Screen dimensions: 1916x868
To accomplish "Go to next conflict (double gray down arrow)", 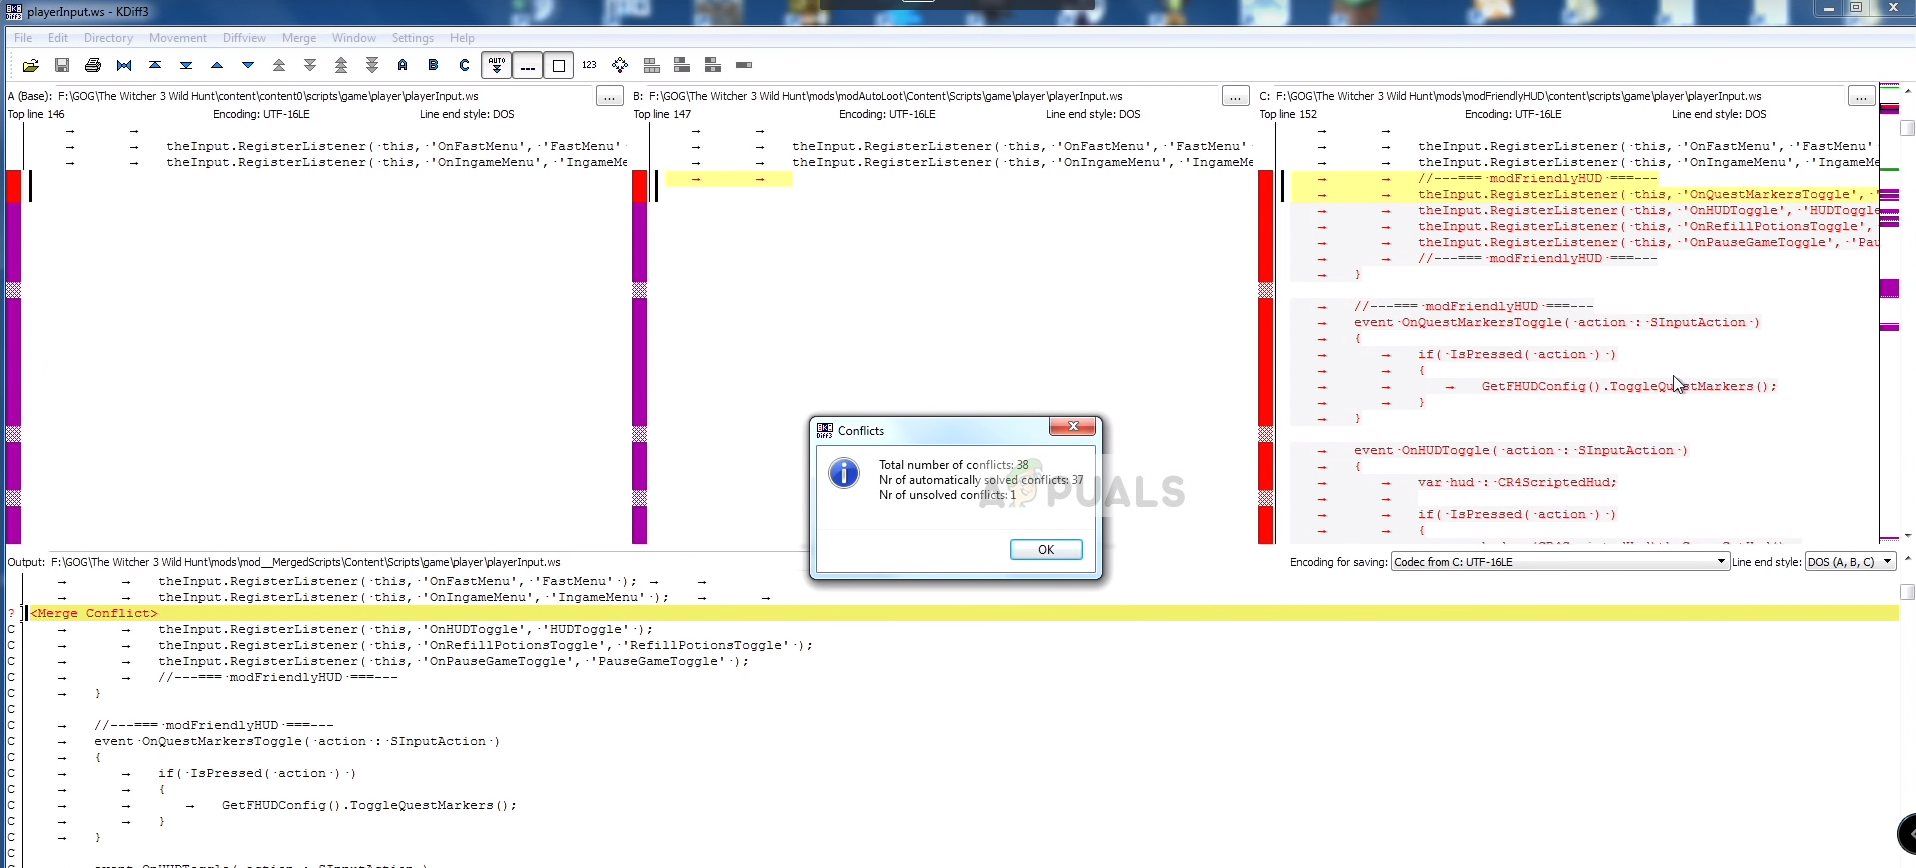I will [310, 65].
